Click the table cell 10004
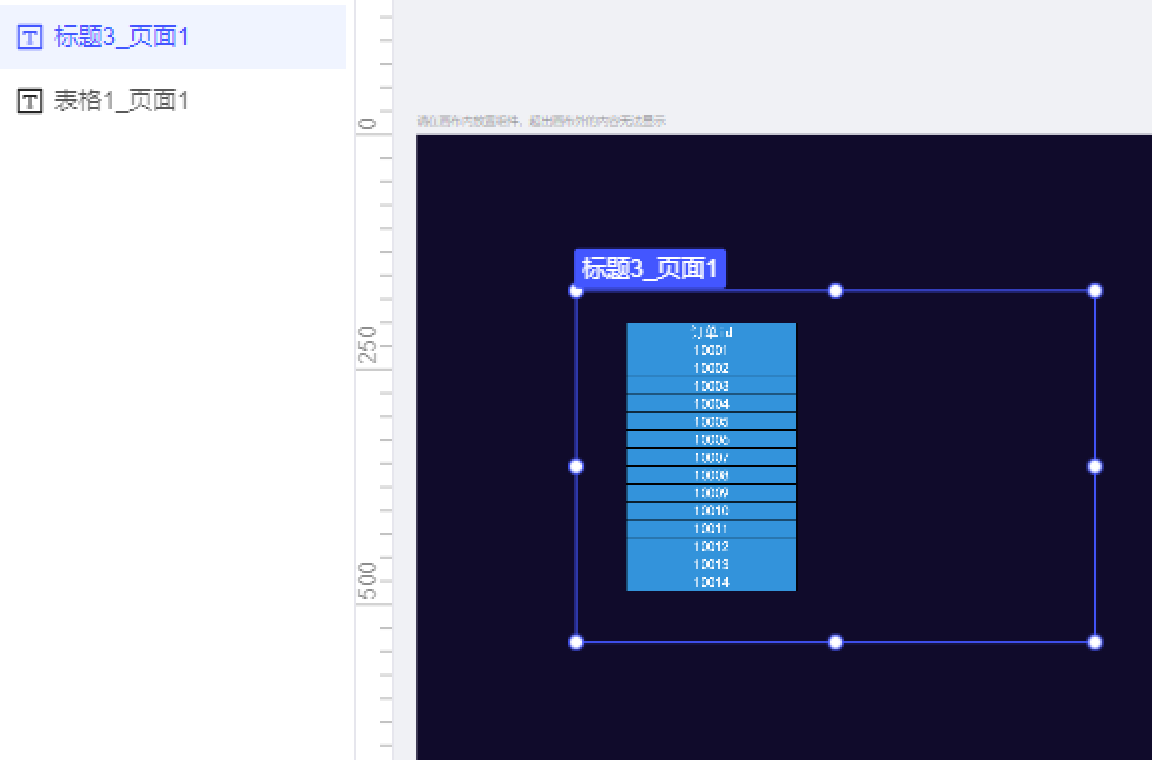Image resolution: width=1152 pixels, height=760 pixels. click(x=711, y=404)
